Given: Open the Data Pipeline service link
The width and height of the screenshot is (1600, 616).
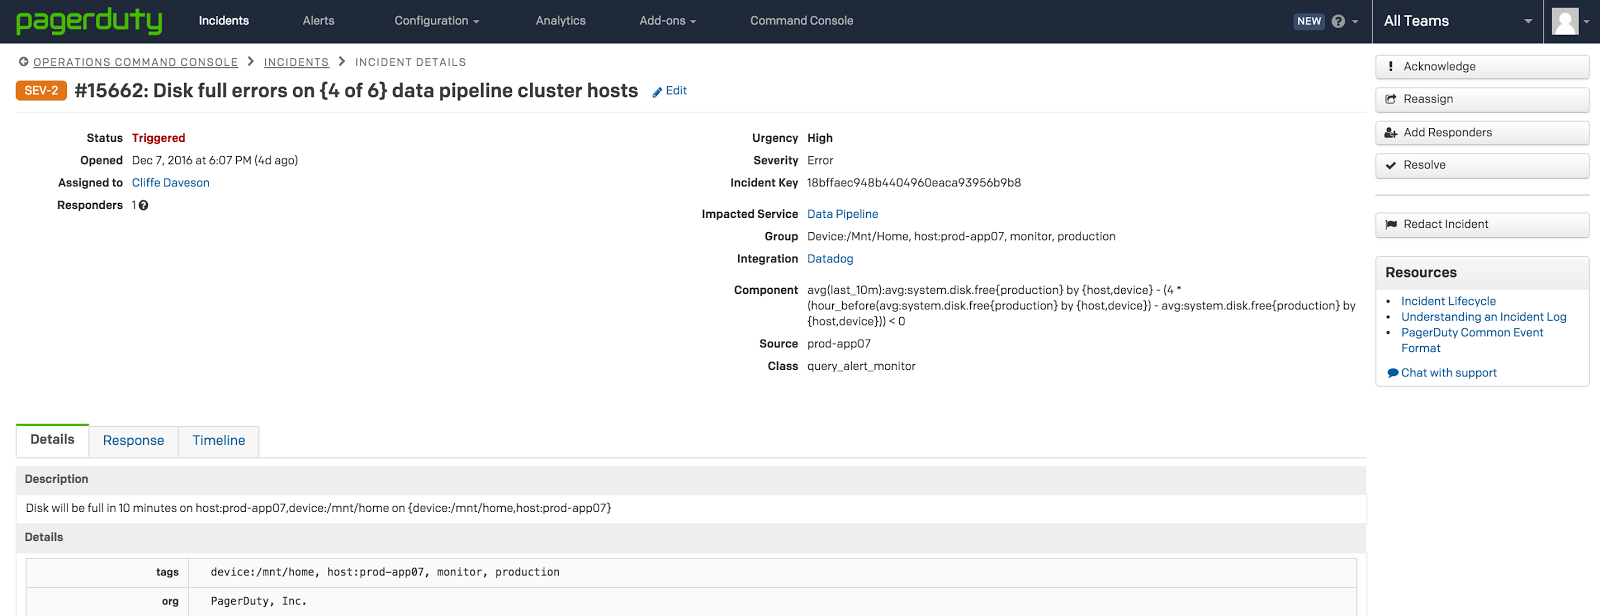Looking at the screenshot, I should point(842,214).
